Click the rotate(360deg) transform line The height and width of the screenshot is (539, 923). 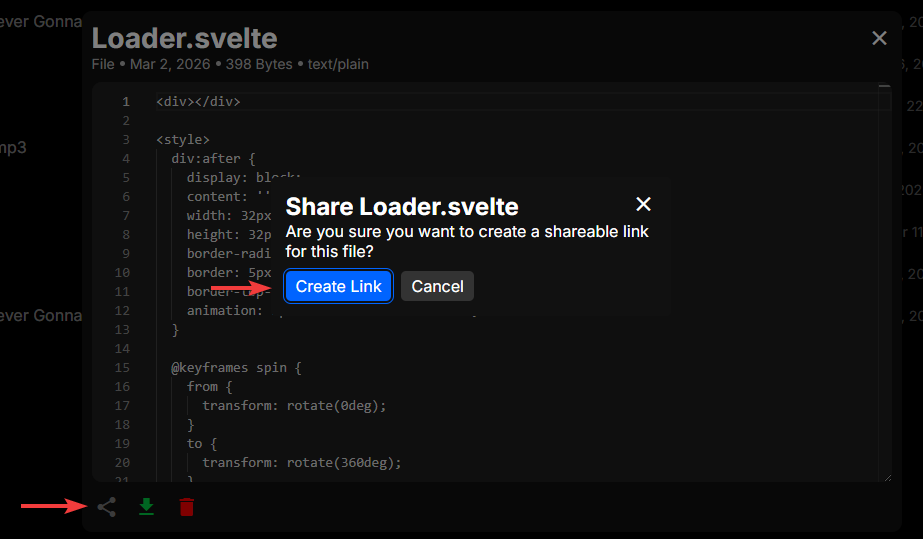tap(301, 462)
